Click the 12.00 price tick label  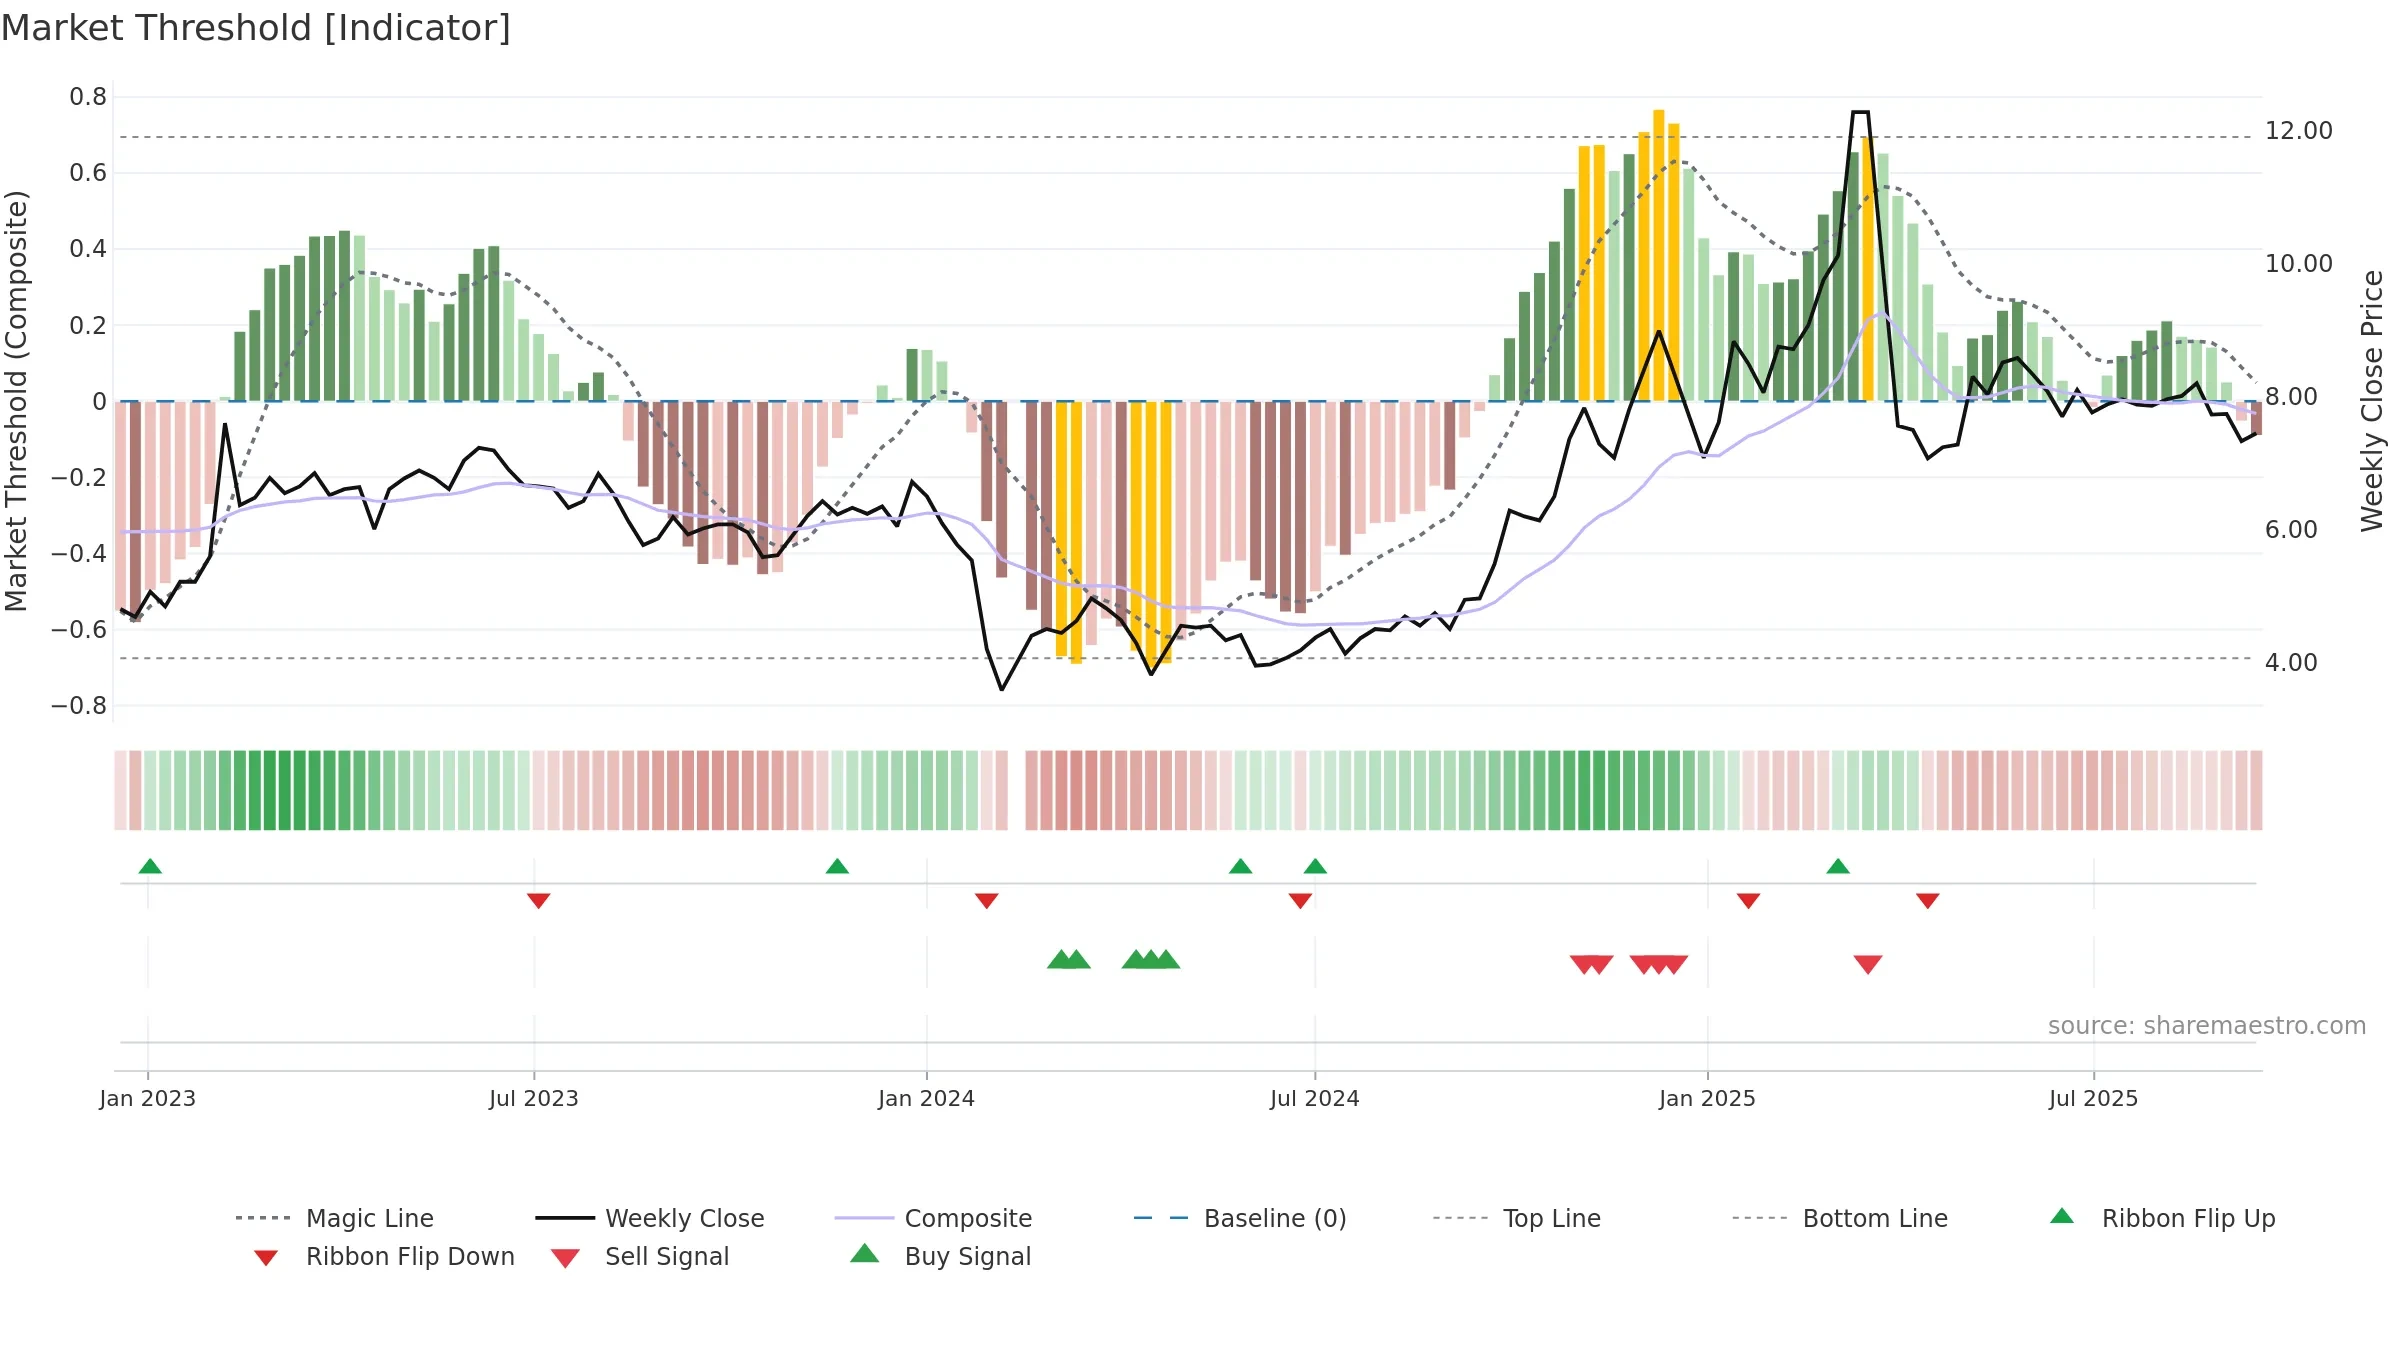point(2299,131)
